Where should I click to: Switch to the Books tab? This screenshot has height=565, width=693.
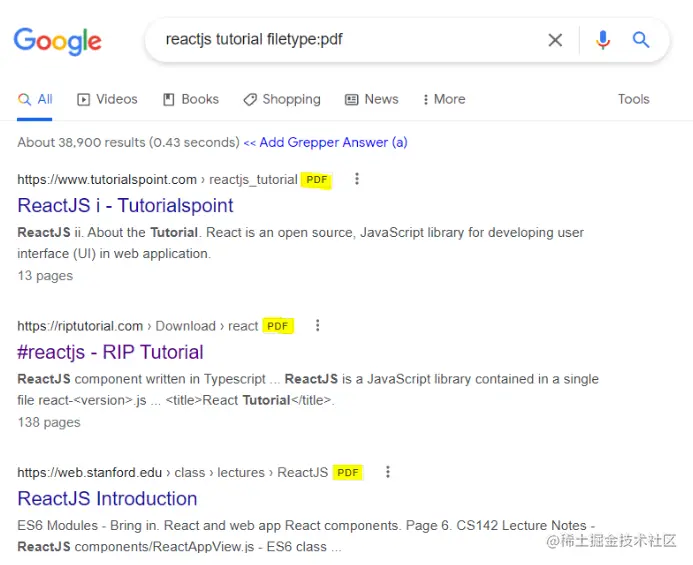[191, 99]
